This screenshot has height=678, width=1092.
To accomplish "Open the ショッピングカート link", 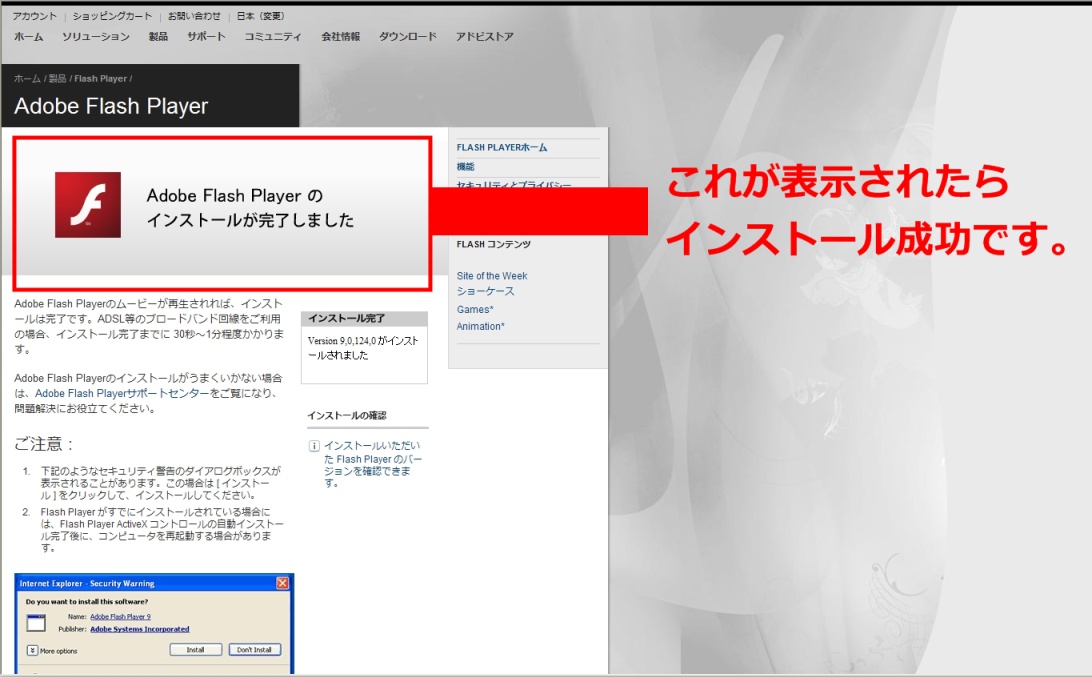I will [112, 16].
